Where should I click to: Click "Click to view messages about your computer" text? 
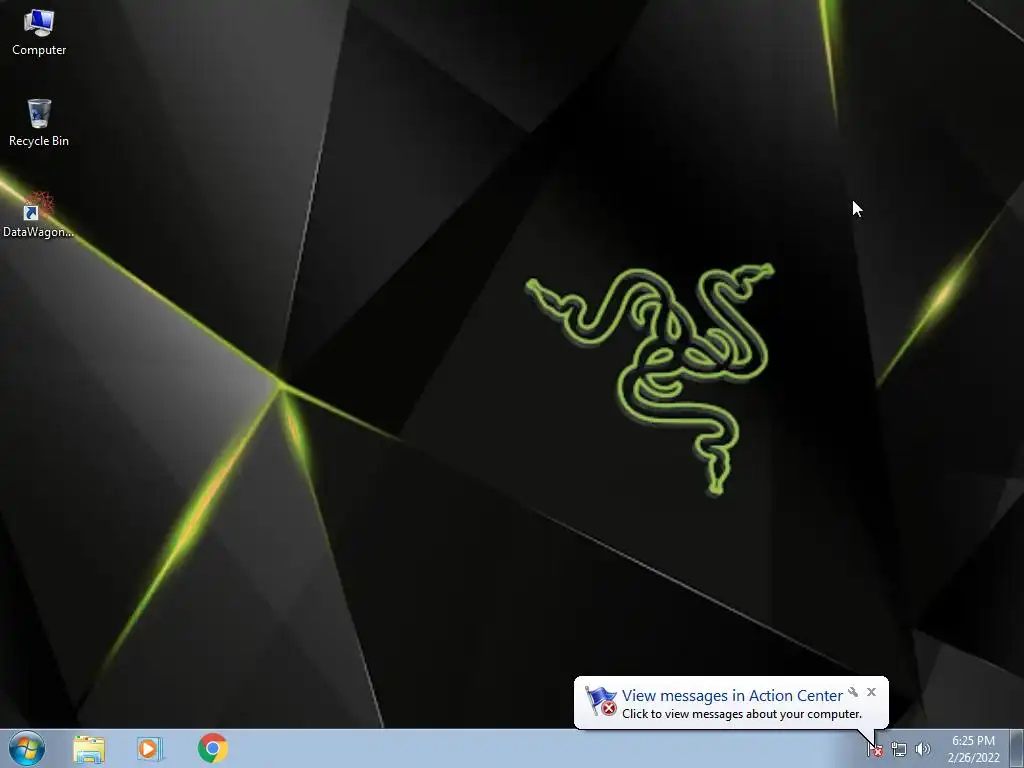pyautogui.click(x=742, y=714)
